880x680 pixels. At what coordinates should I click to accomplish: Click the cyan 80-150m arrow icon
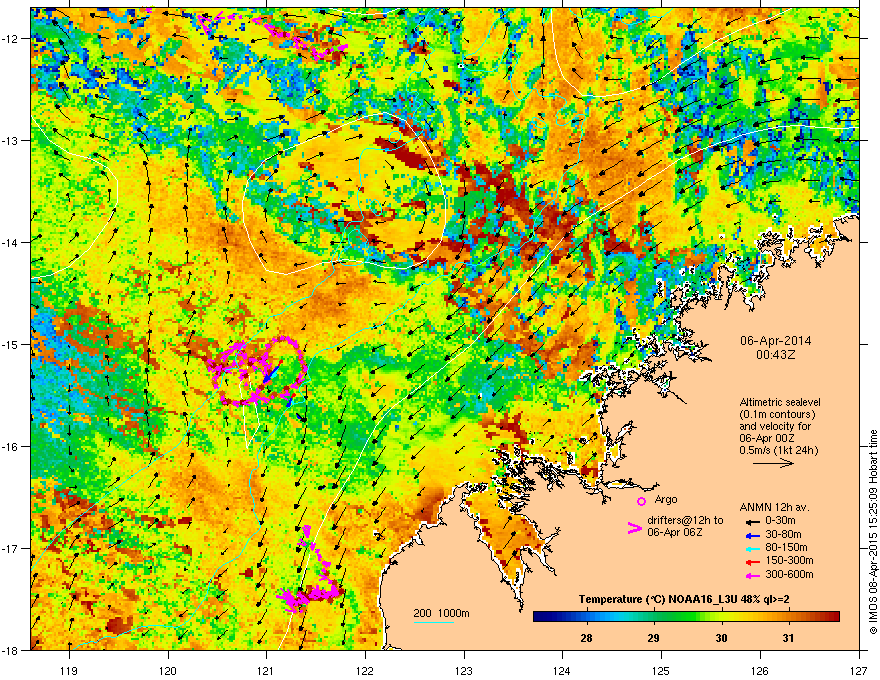point(752,548)
